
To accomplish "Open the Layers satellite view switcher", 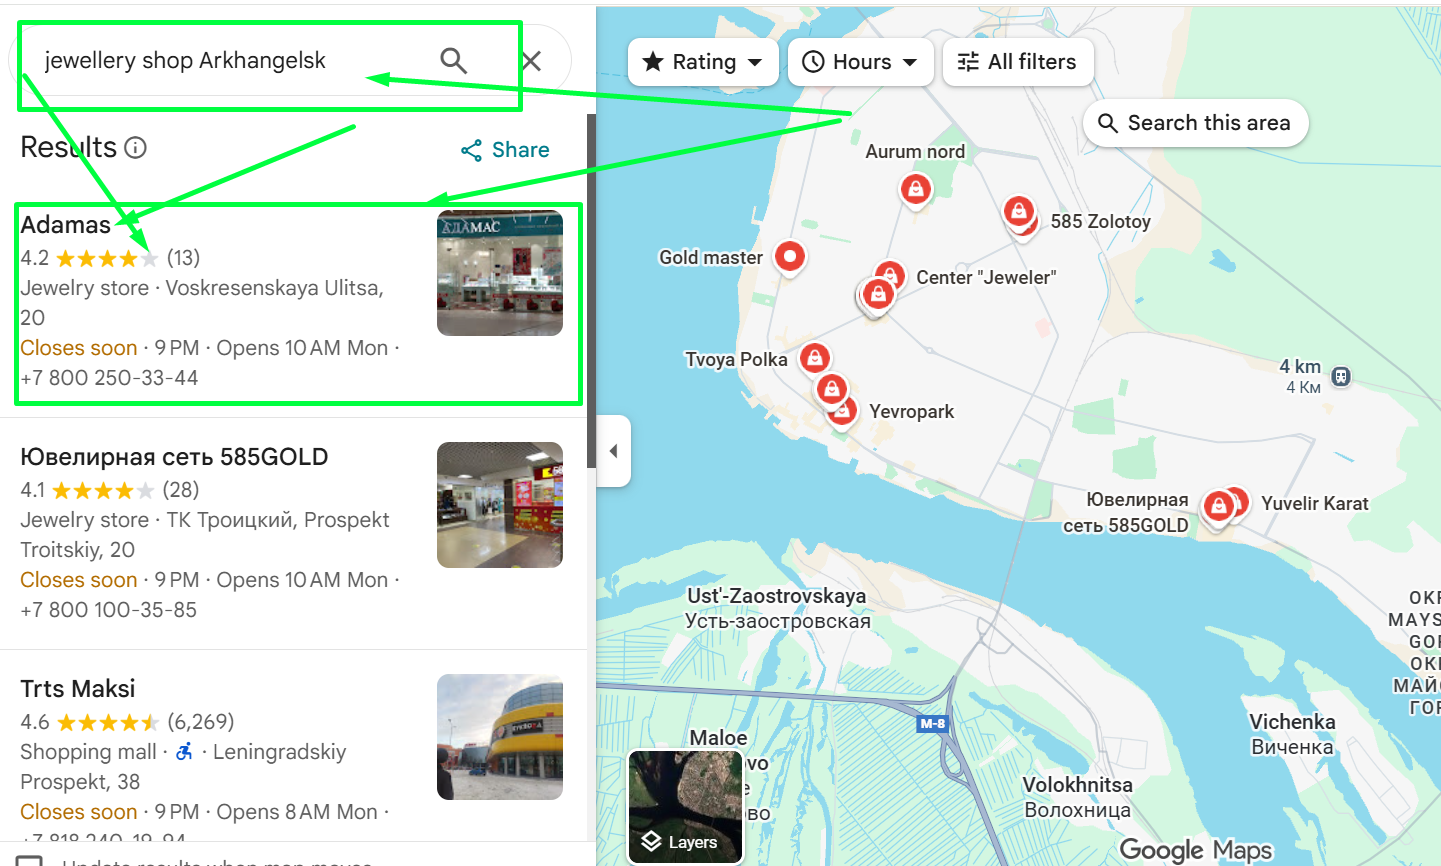I will [x=686, y=806].
